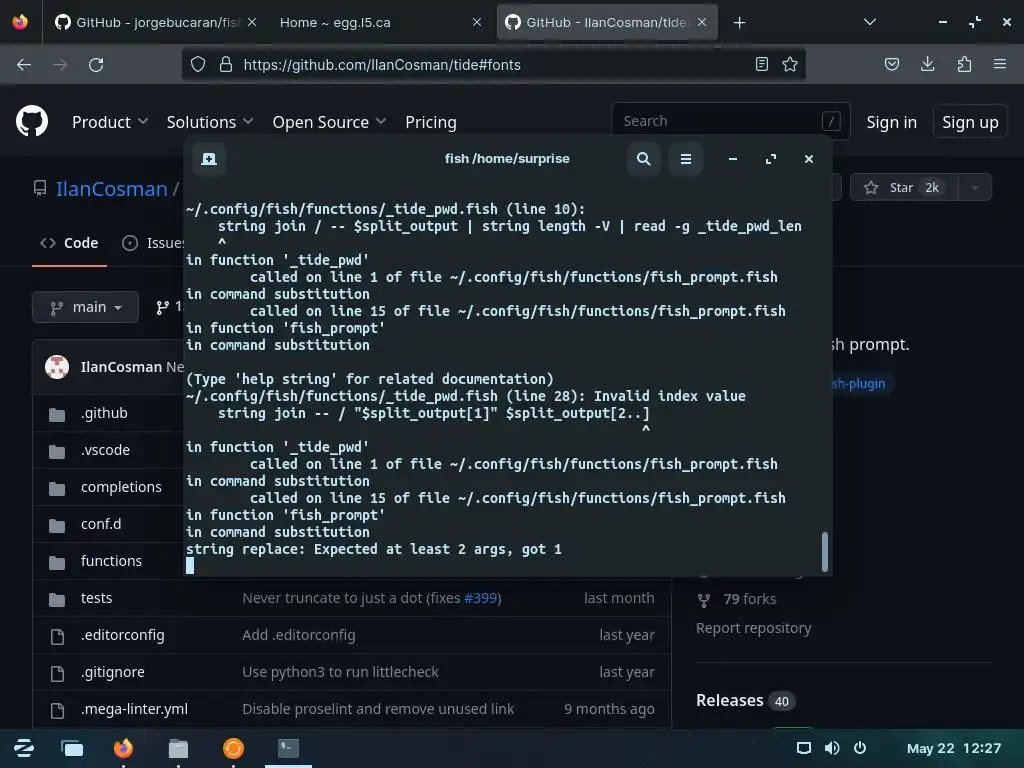Viewport: 1024px width, 768px height.
Task: Open the conf.d folder
Action: pyautogui.click(x=101, y=524)
